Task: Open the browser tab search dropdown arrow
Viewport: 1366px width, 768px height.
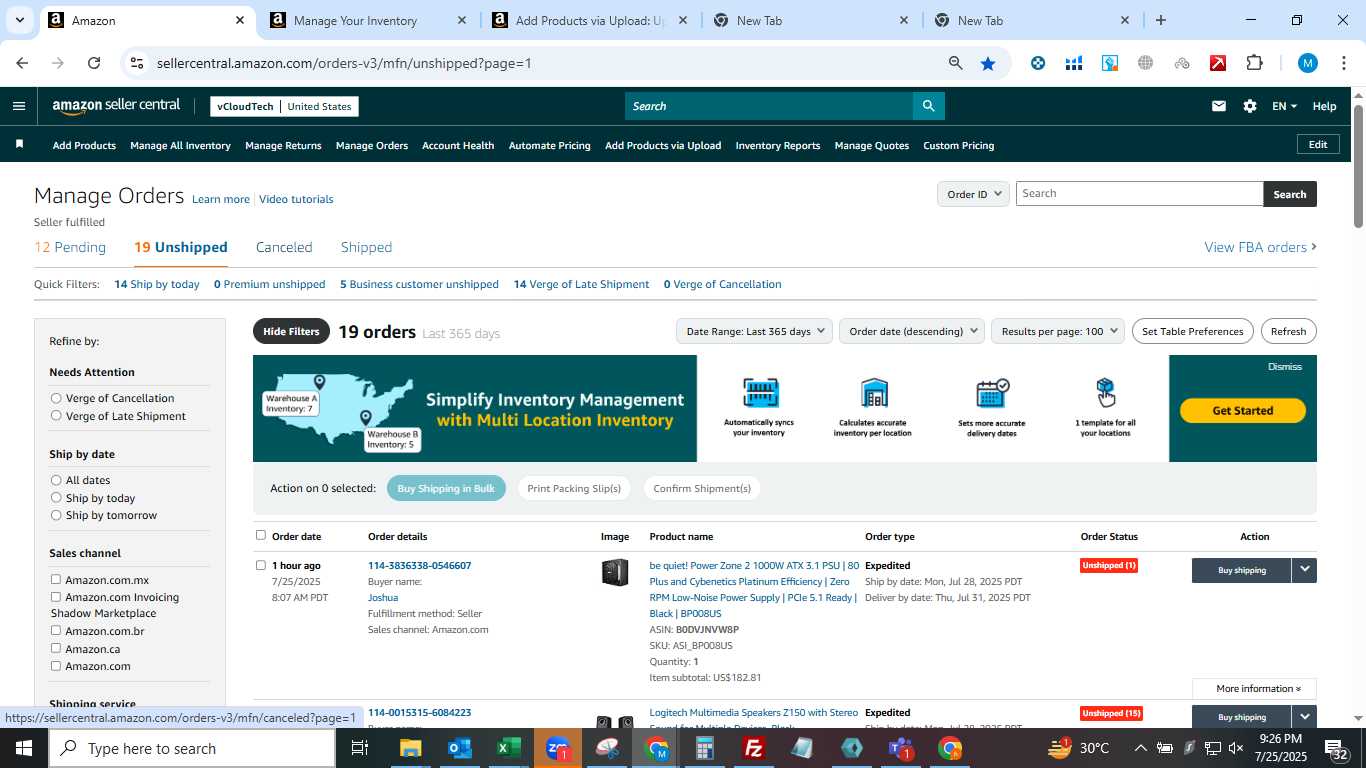Action: pos(19,20)
